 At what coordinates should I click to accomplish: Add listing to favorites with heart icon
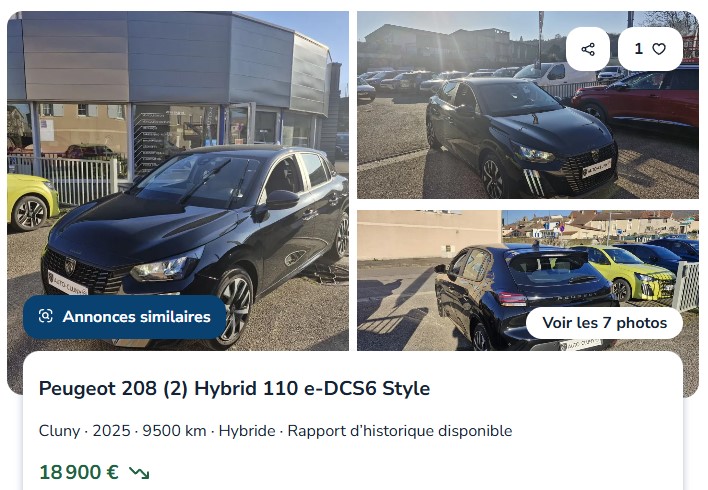click(659, 49)
